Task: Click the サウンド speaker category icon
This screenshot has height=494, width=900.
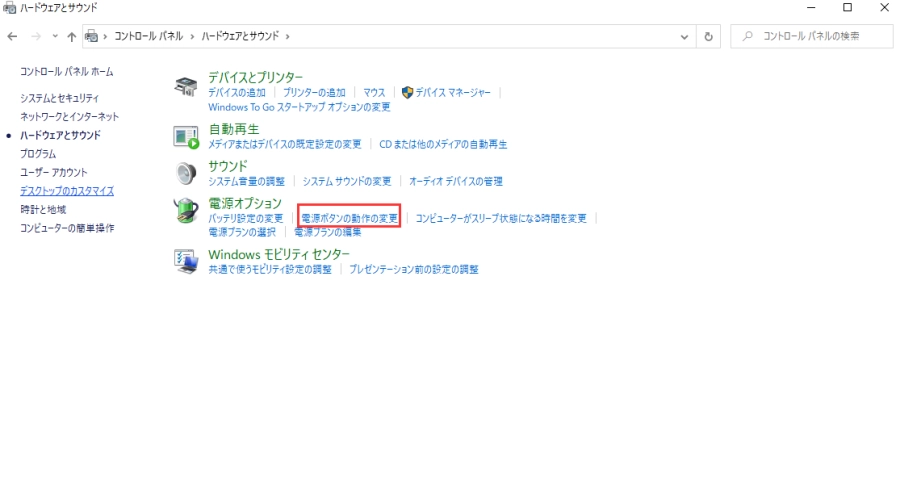Action: [x=186, y=173]
